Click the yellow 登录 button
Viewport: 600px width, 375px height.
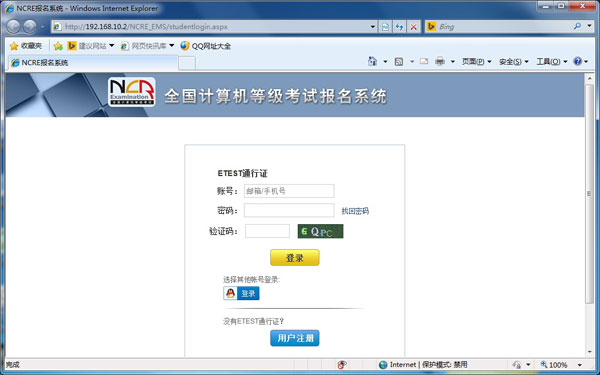point(295,258)
